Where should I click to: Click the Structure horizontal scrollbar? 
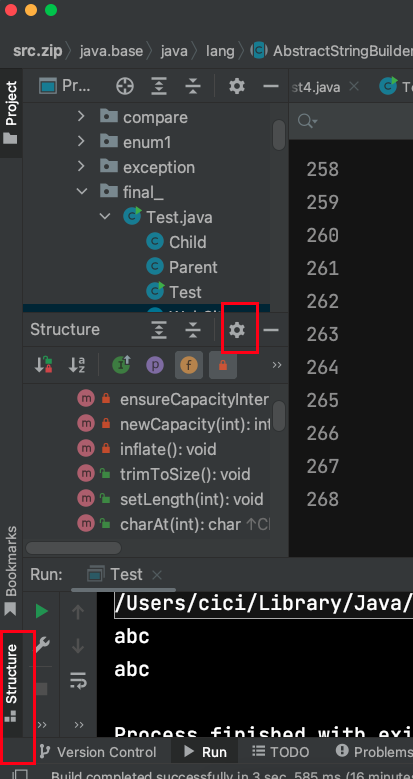[74, 548]
